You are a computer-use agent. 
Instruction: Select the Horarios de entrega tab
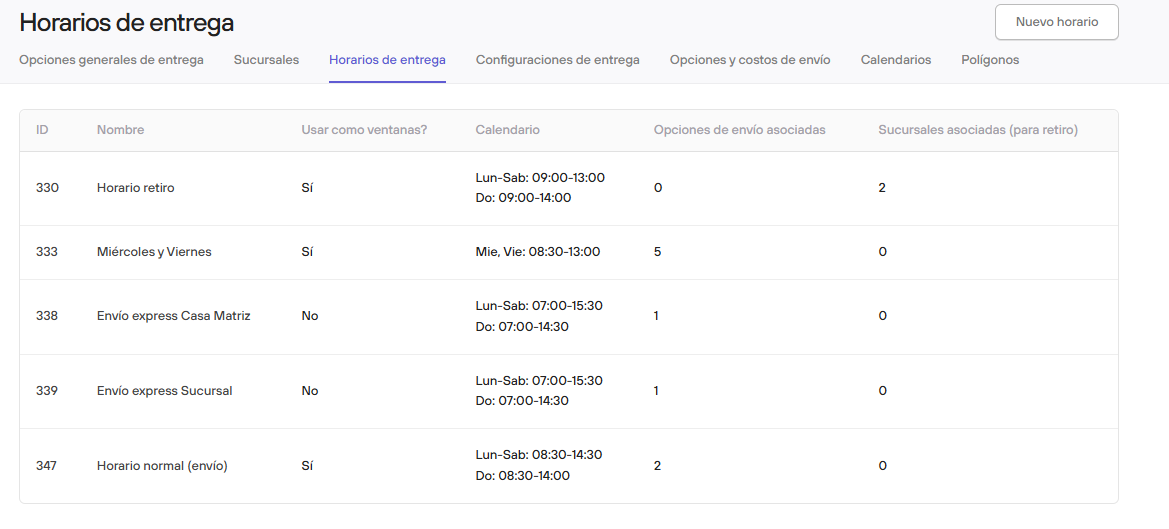pyautogui.click(x=388, y=60)
